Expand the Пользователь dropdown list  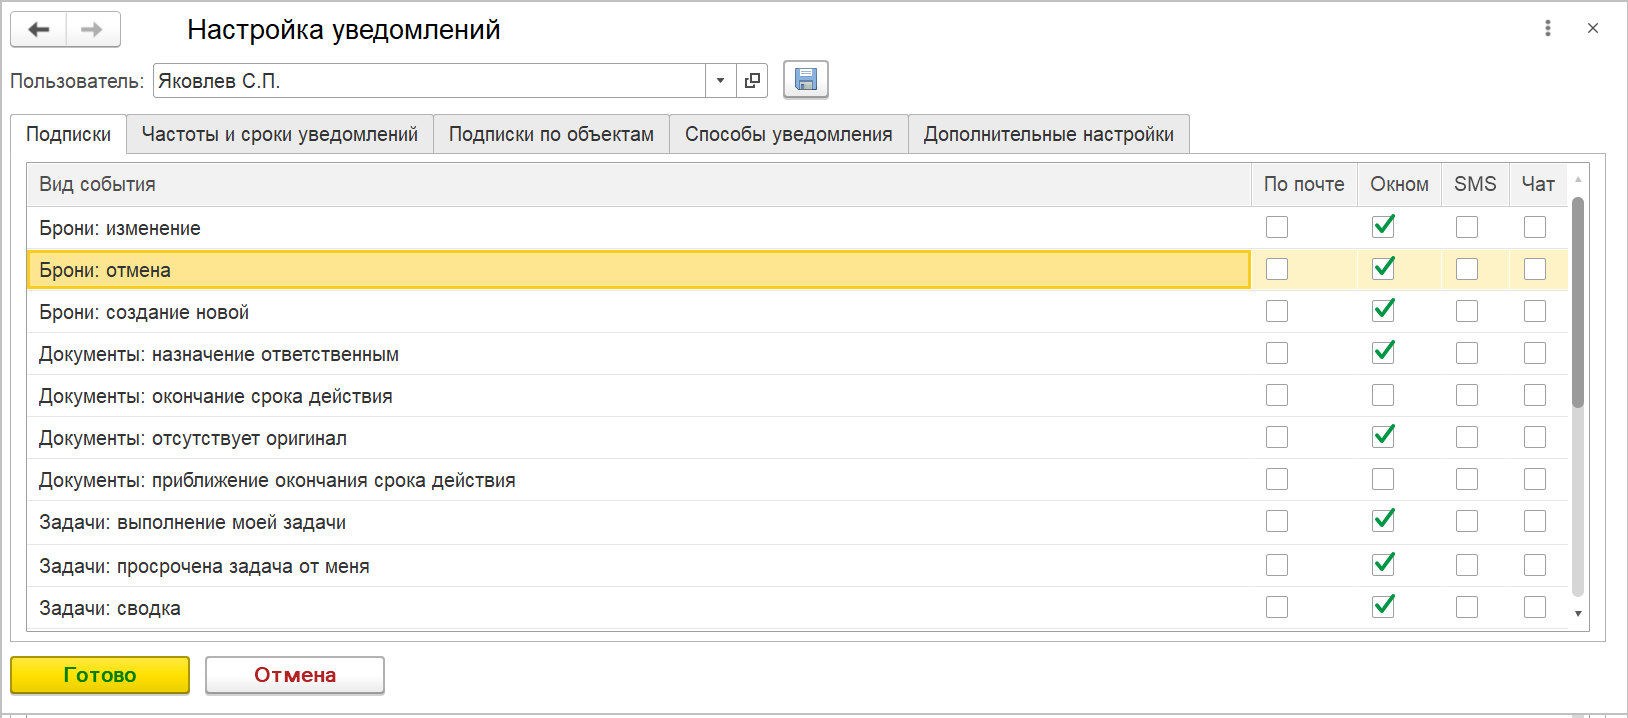(720, 81)
